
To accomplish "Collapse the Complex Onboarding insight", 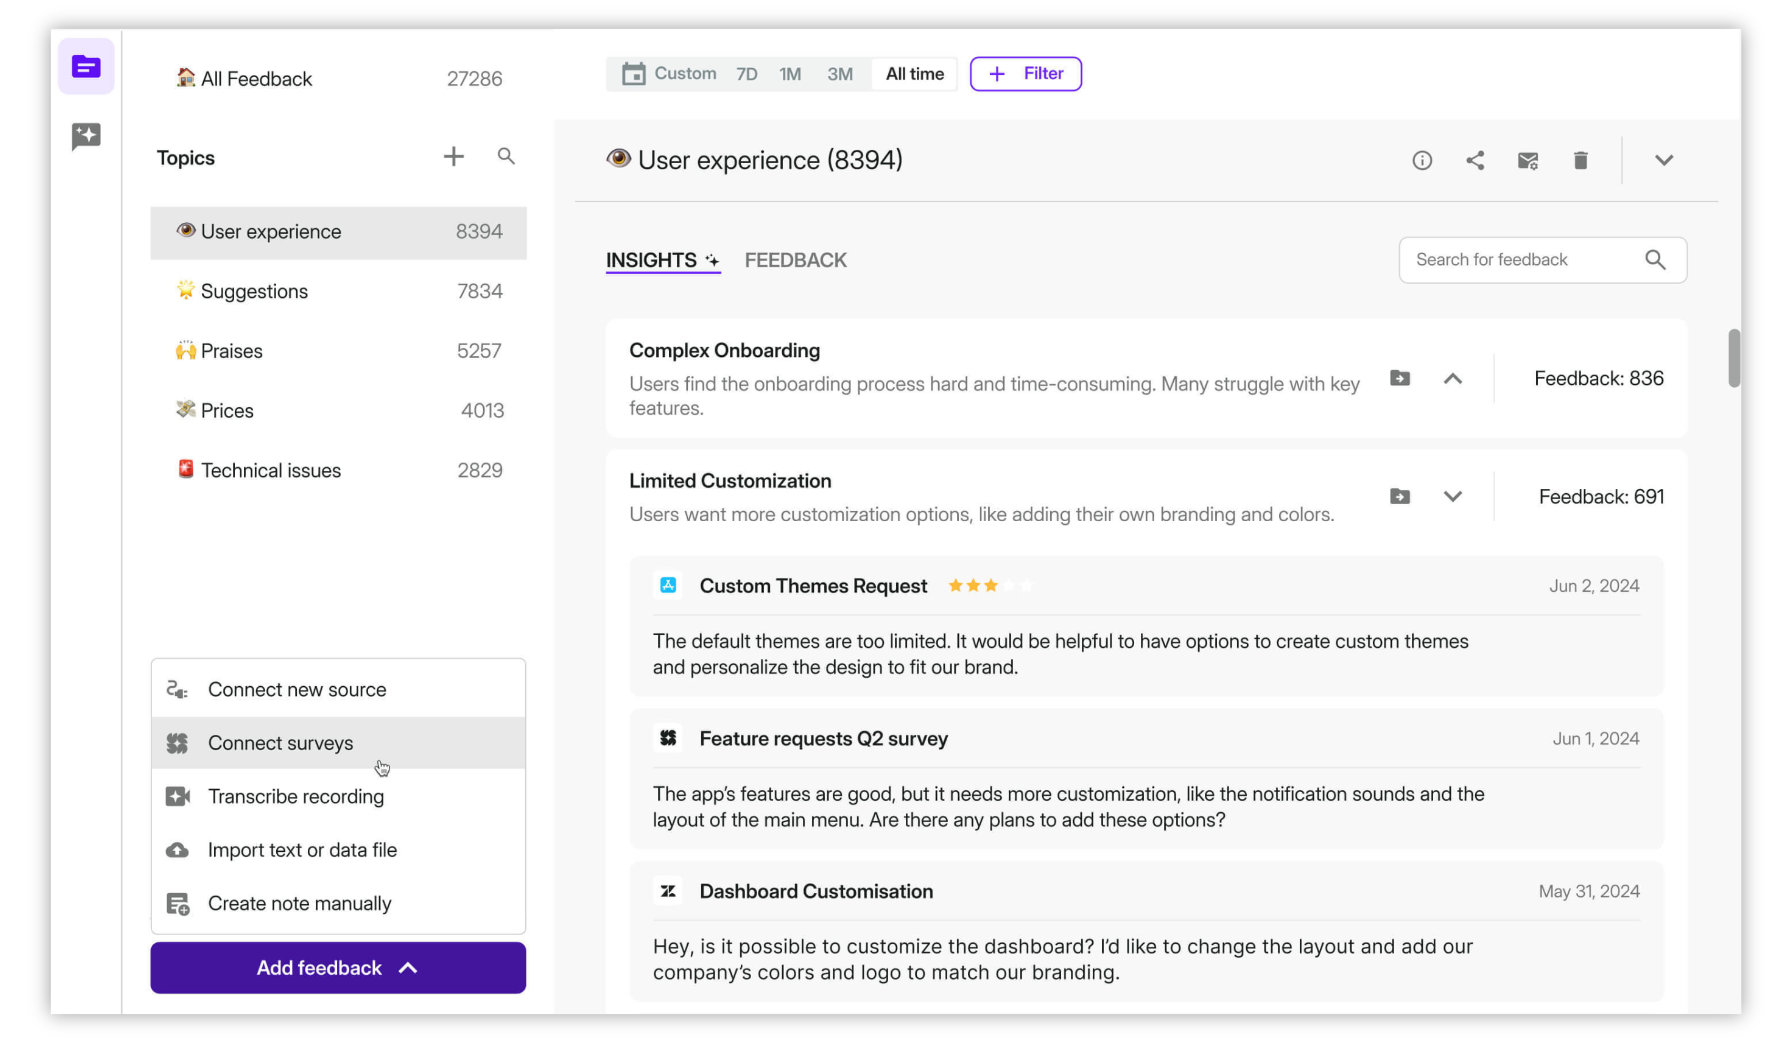I will [x=1453, y=378].
